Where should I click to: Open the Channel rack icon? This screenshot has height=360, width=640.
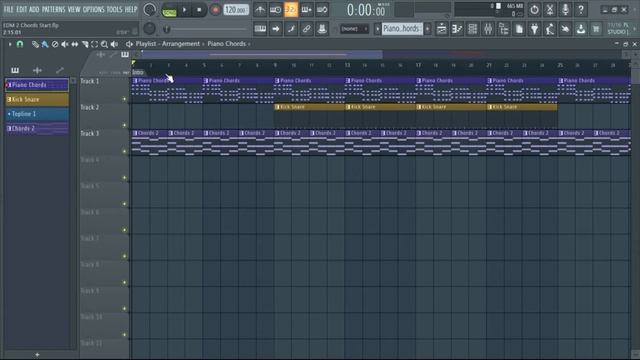click(x=473, y=29)
